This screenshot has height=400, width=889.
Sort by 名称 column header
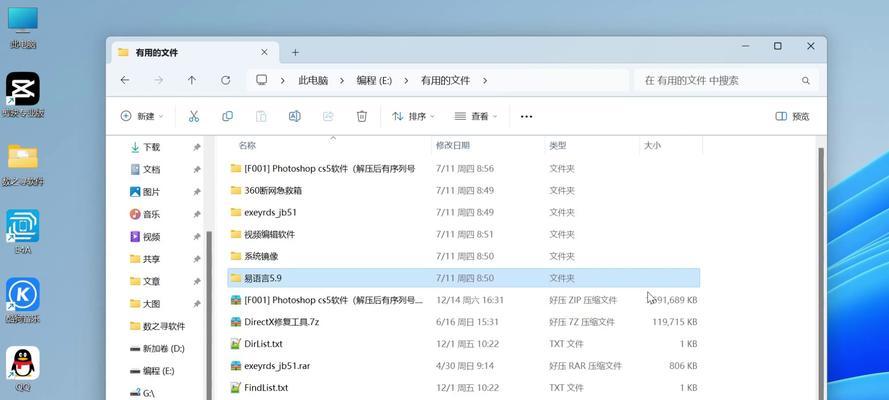click(247, 146)
